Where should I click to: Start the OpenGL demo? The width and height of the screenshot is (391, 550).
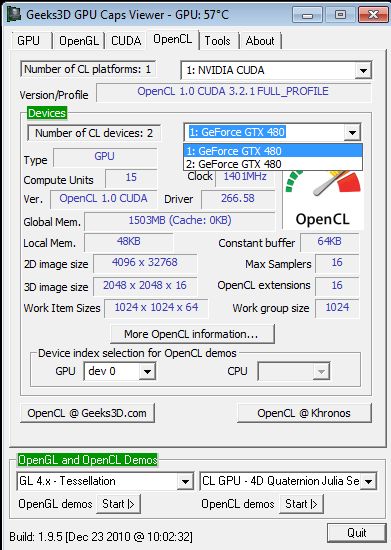click(x=118, y=504)
